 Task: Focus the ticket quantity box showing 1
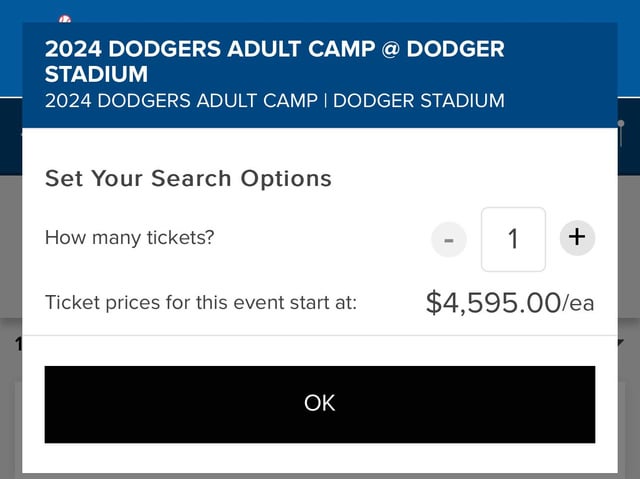[x=513, y=239]
